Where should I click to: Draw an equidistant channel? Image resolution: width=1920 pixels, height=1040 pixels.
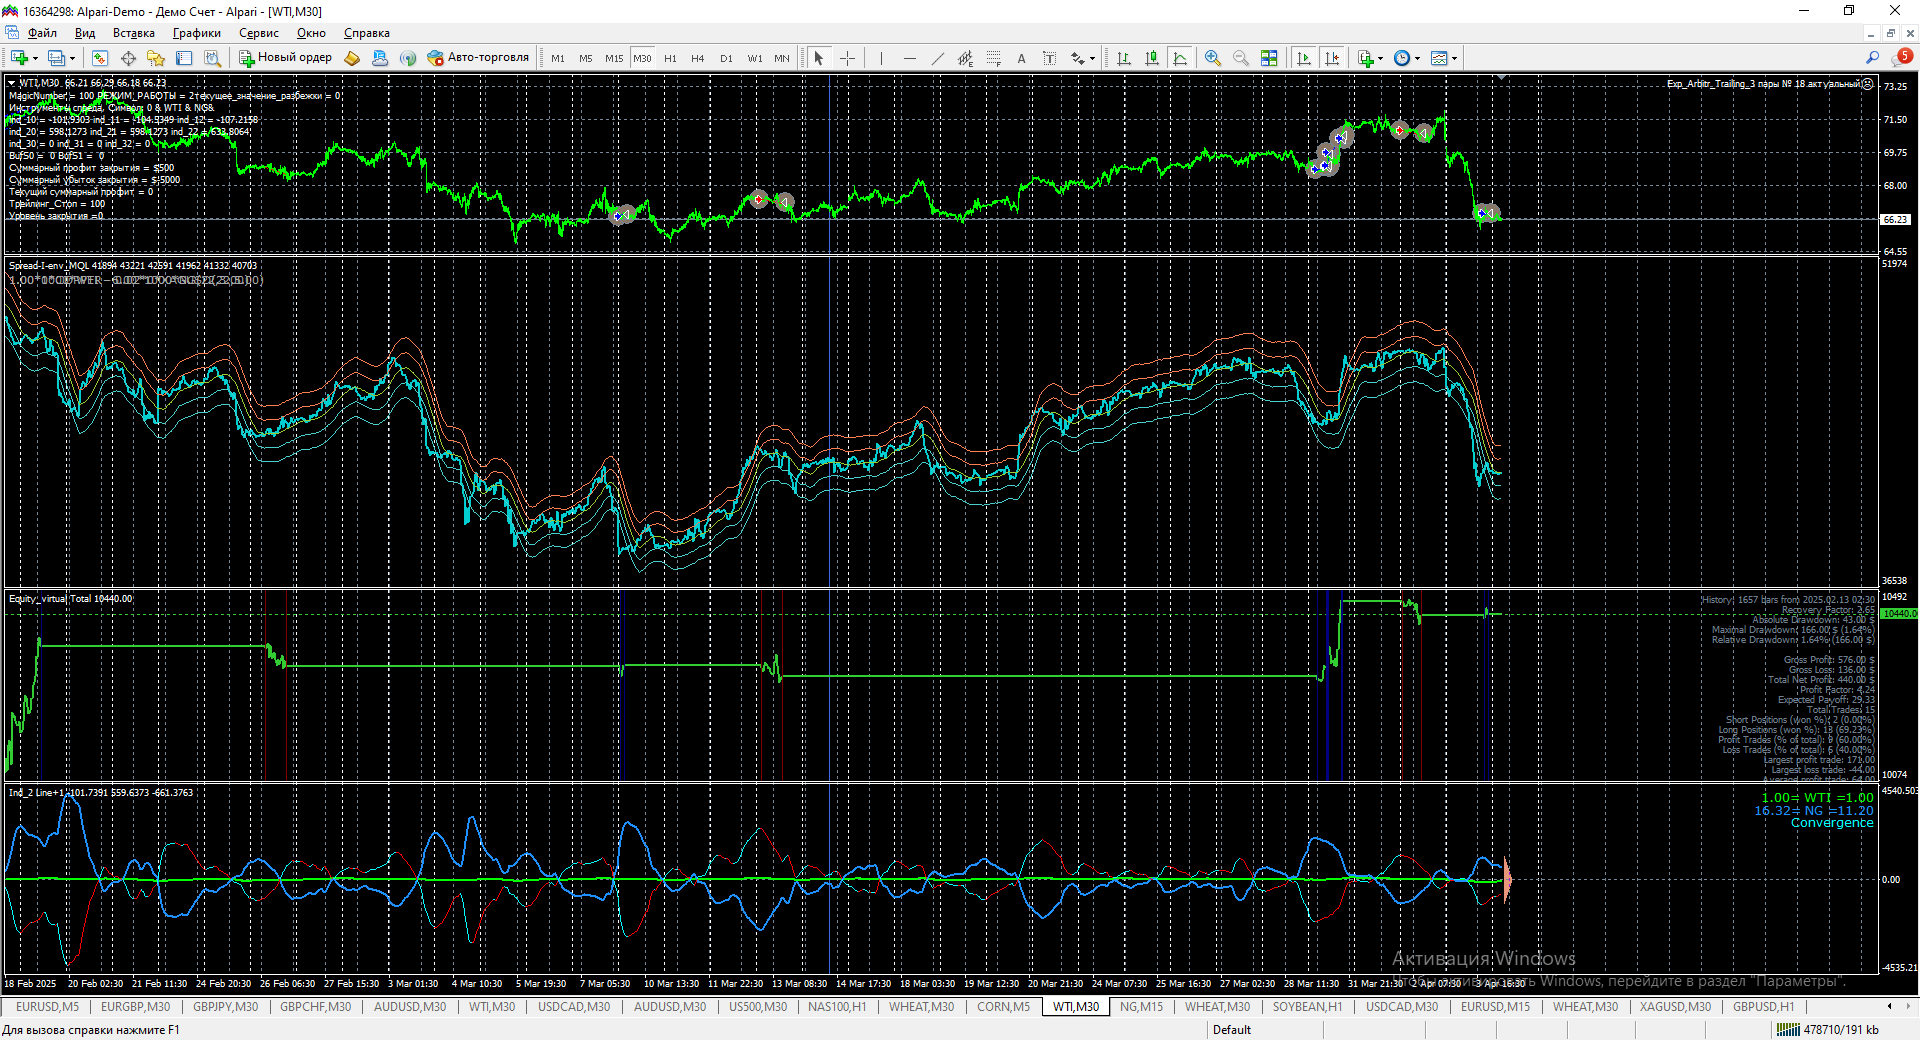(x=965, y=58)
